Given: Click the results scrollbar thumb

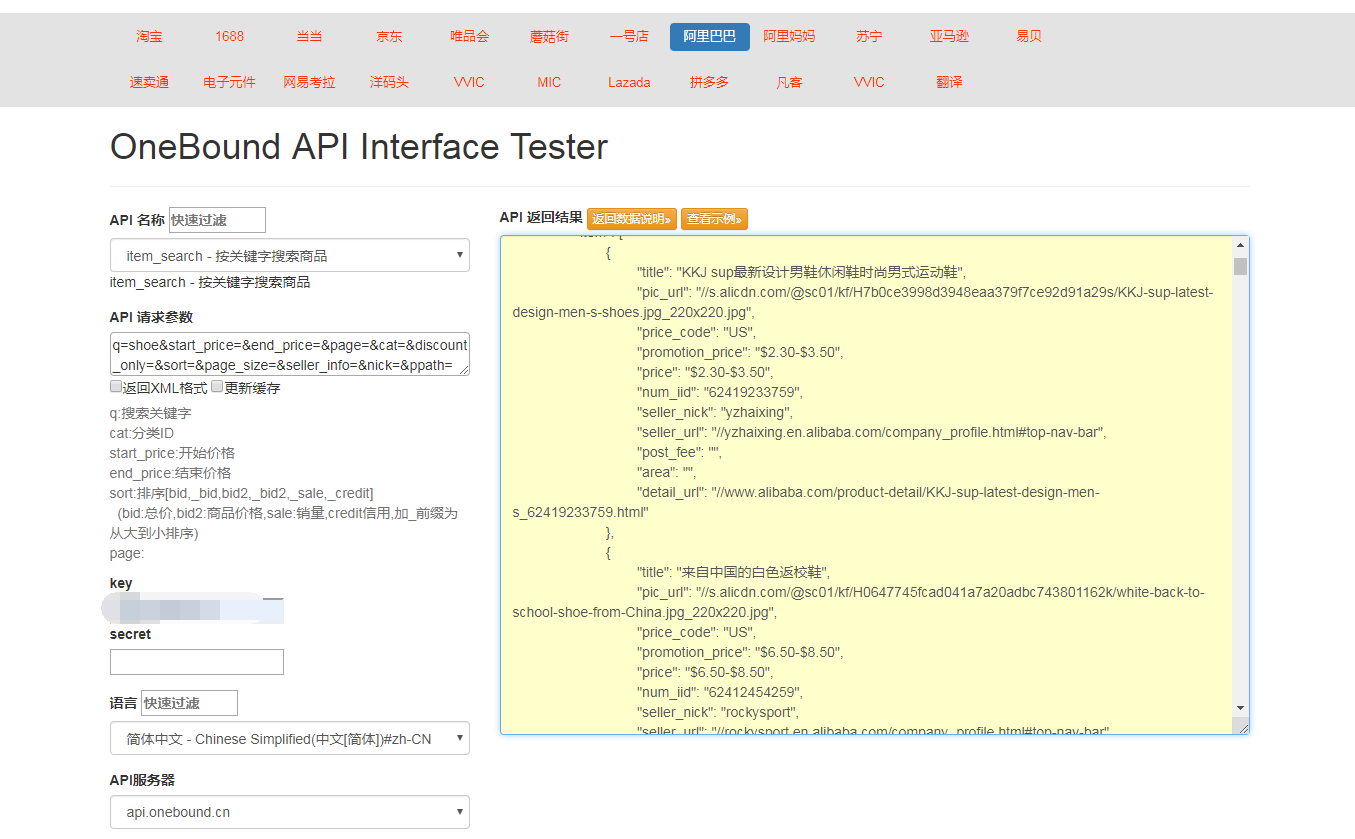Looking at the screenshot, I should tap(1240, 266).
